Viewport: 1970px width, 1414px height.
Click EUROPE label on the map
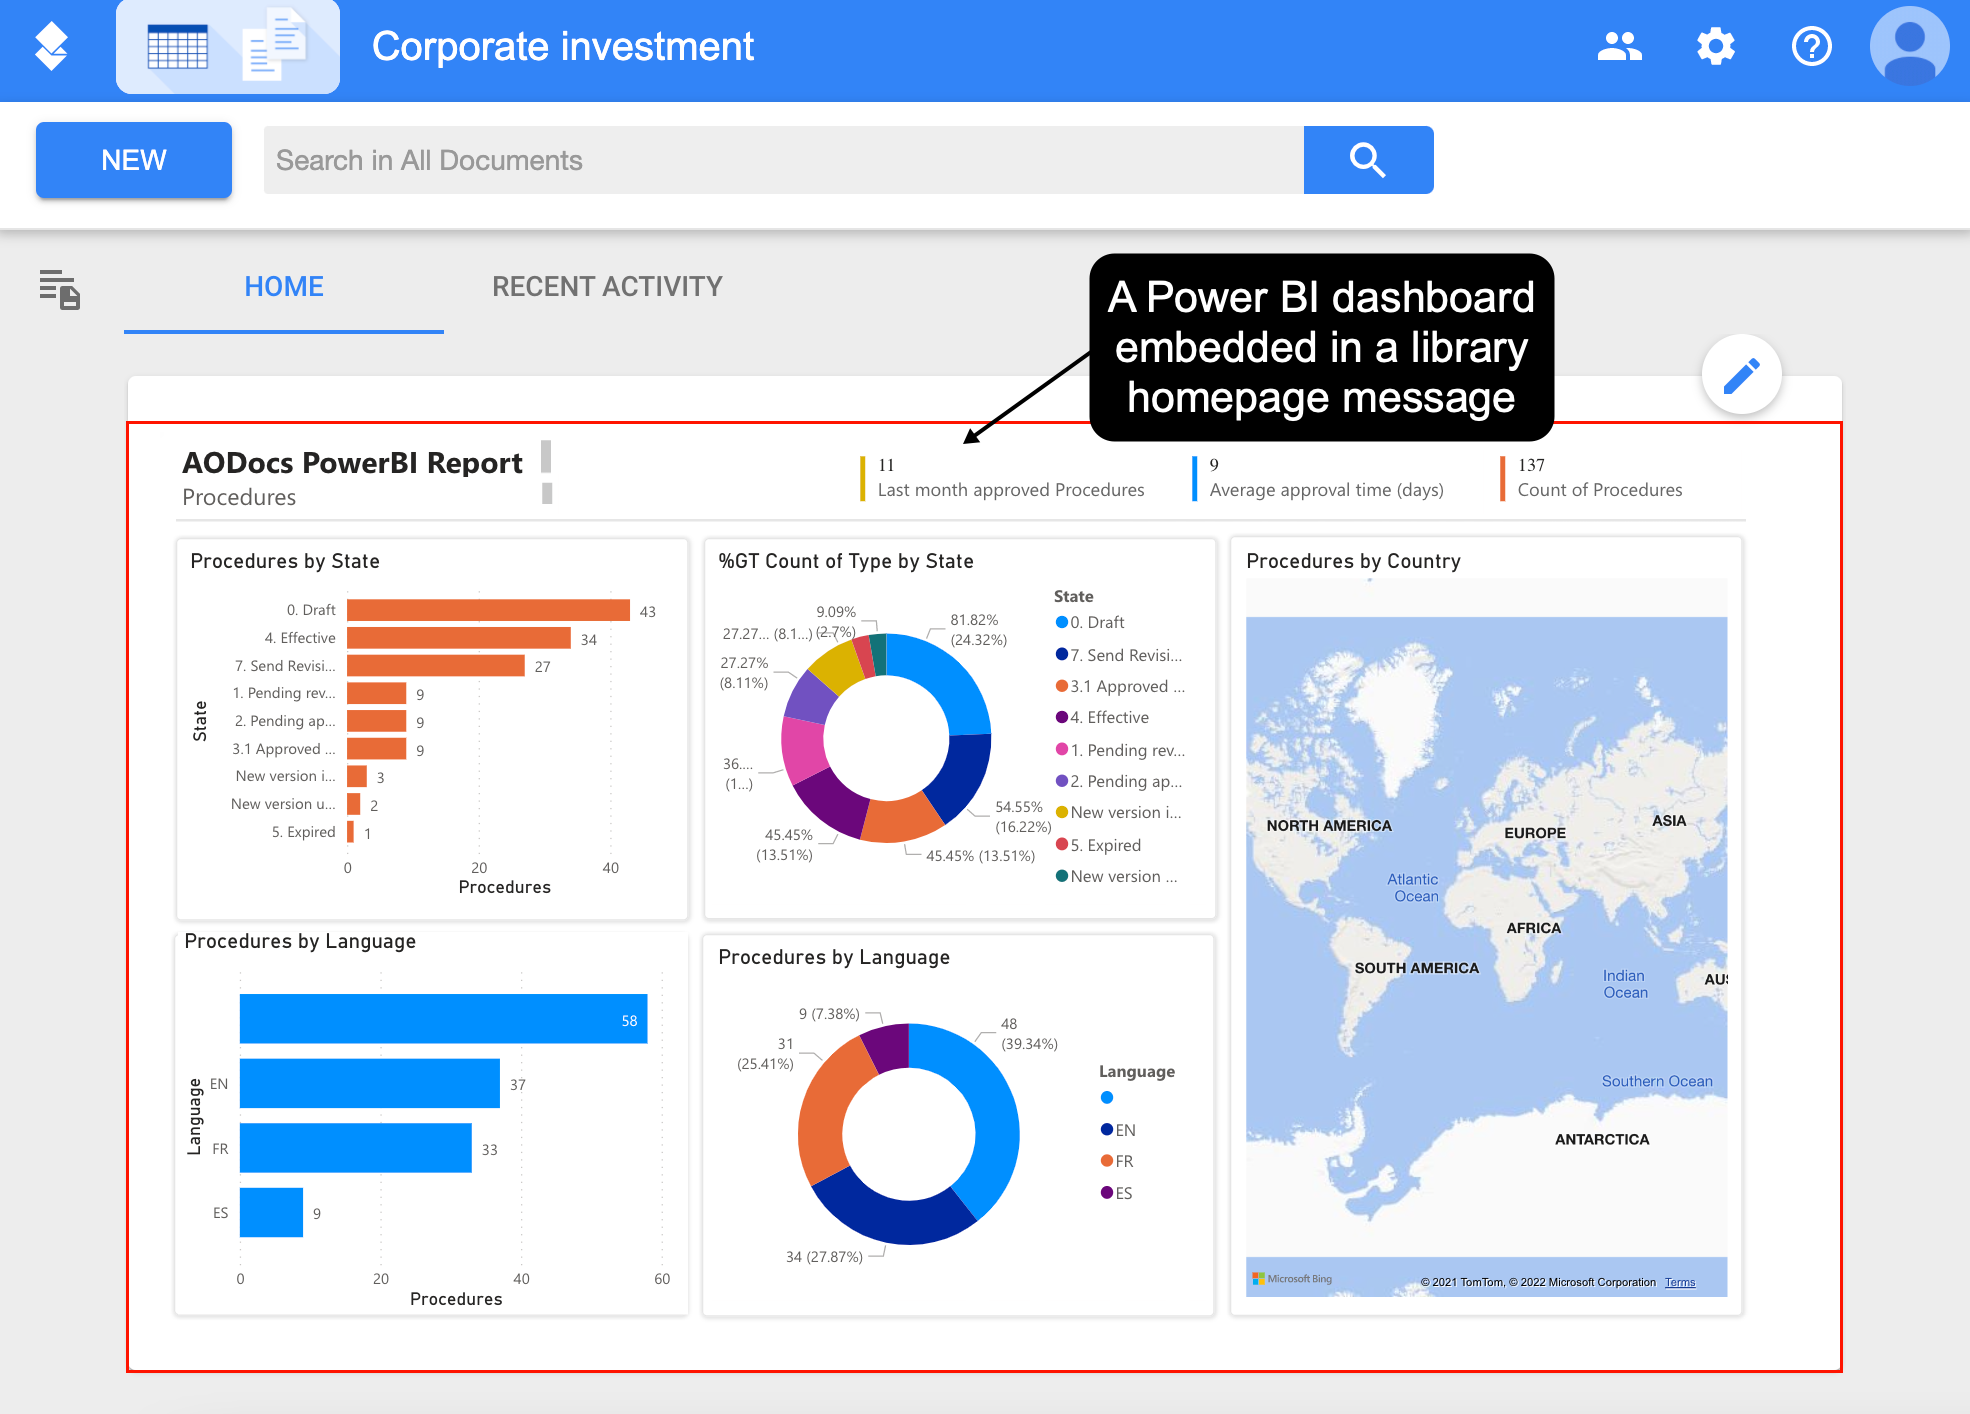1535,833
